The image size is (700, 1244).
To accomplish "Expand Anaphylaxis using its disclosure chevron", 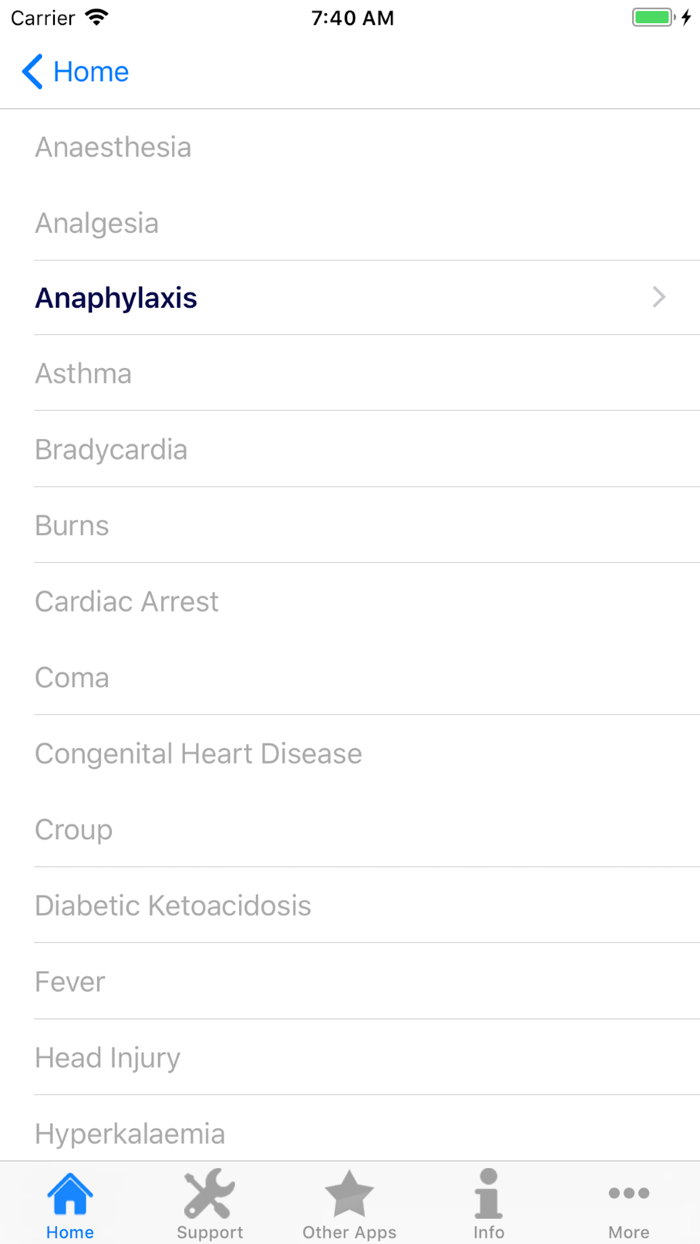I will (658, 297).
